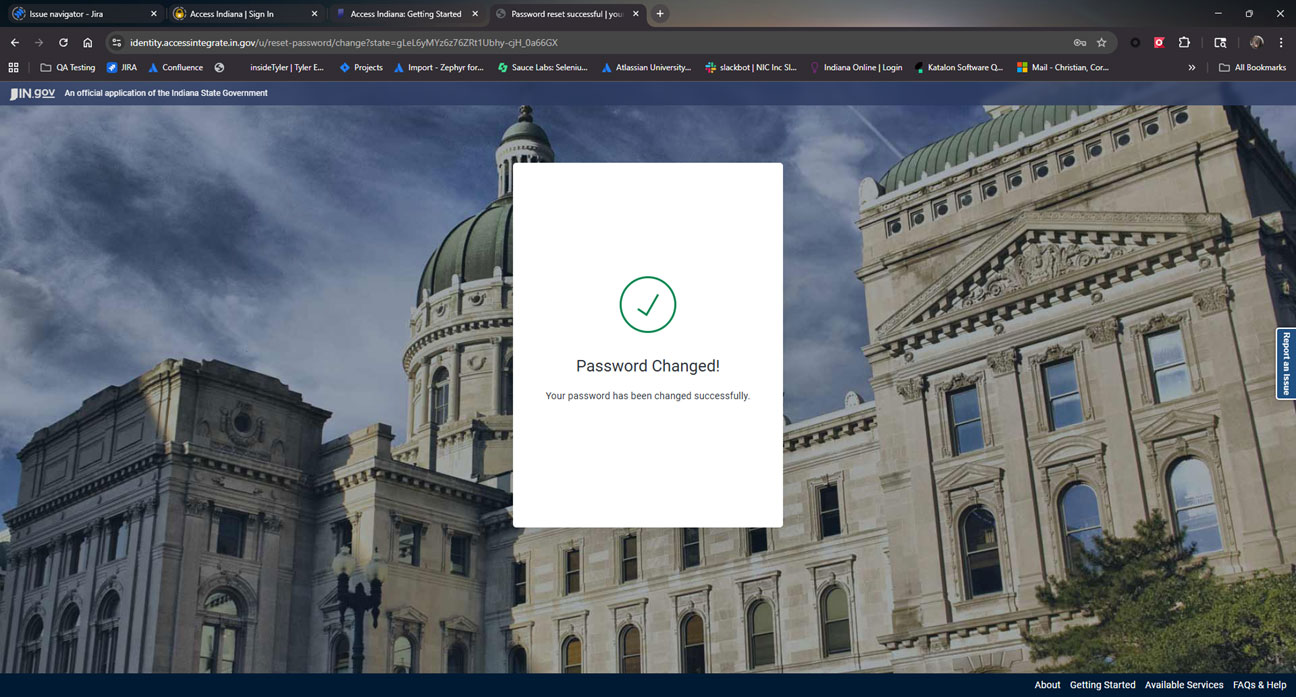Image resolution: width=1296 pixels, height=697 pixels.
Task: Go to the browser home page
Action: click(88, 43)
